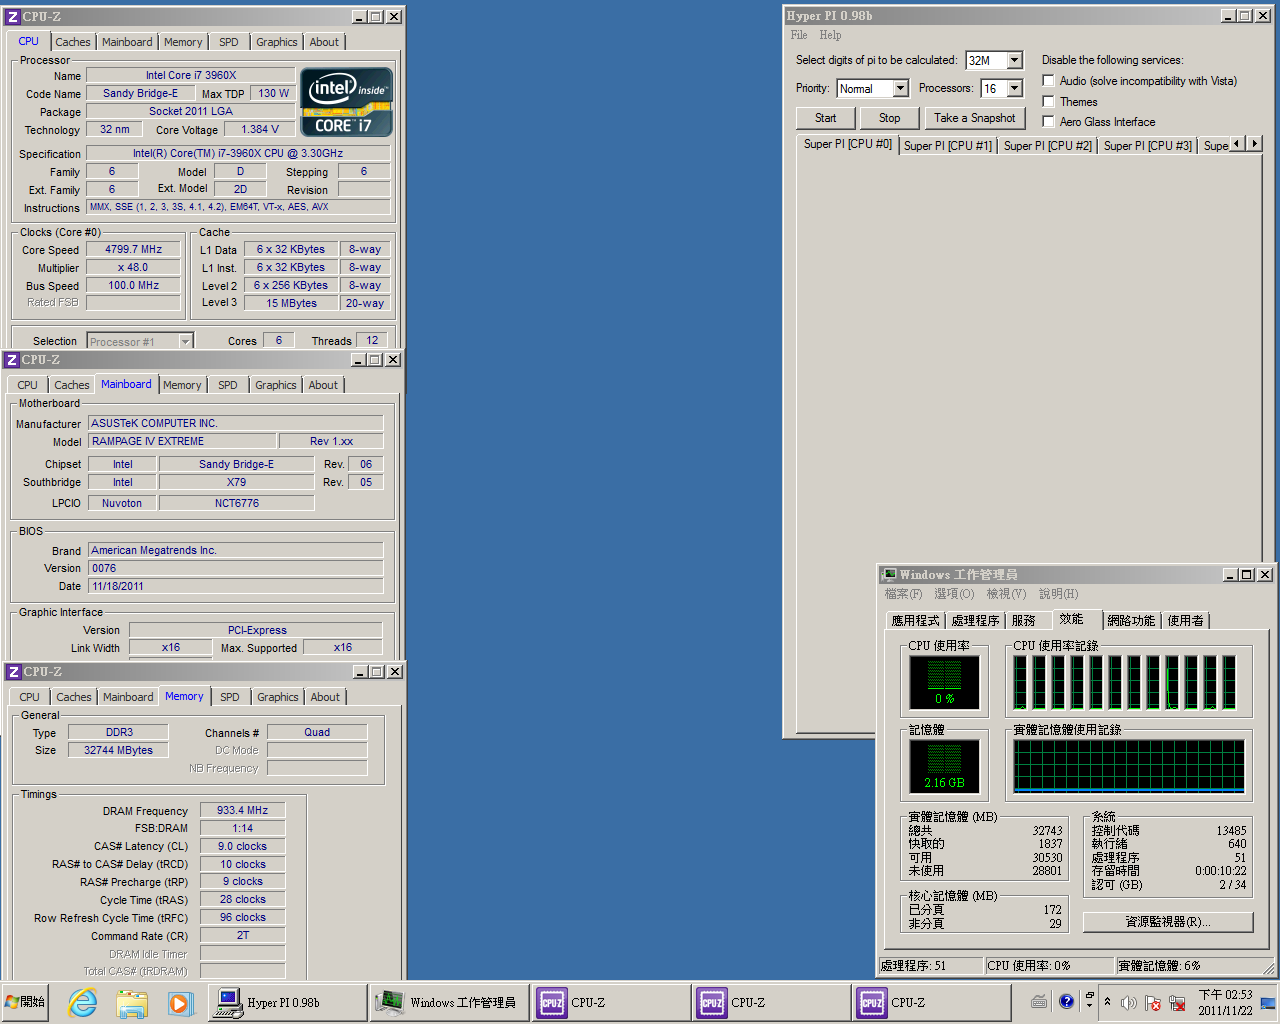The height and width of the screenshot is (1024, 1280).
Task: Click the title bar icon of Task Manager window
Action: pos(889,575)
